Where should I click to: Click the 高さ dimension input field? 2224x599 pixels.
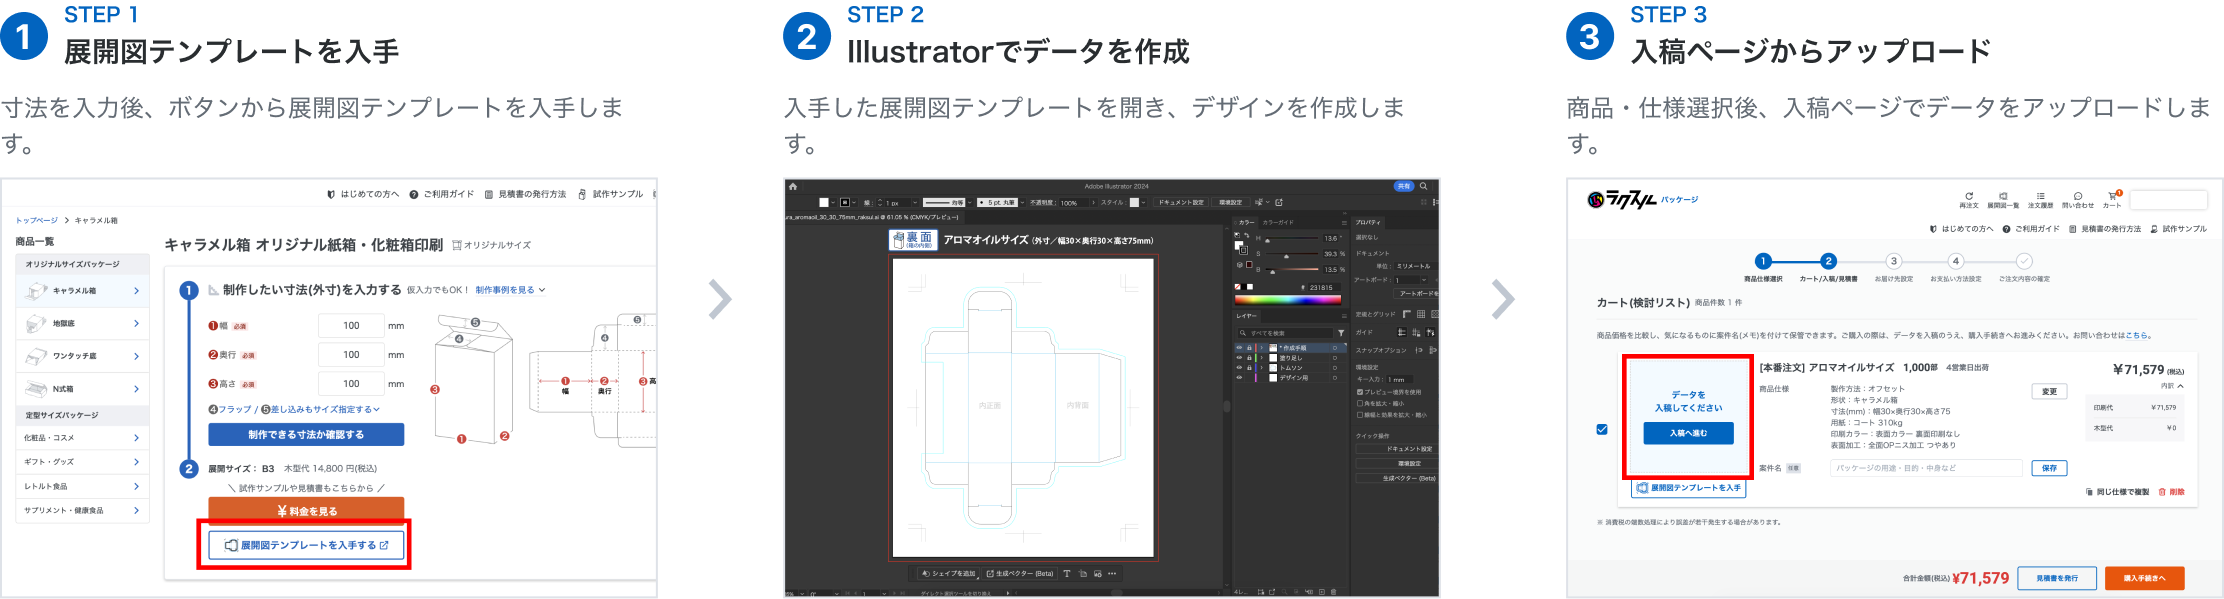click(x=351, y=384)
